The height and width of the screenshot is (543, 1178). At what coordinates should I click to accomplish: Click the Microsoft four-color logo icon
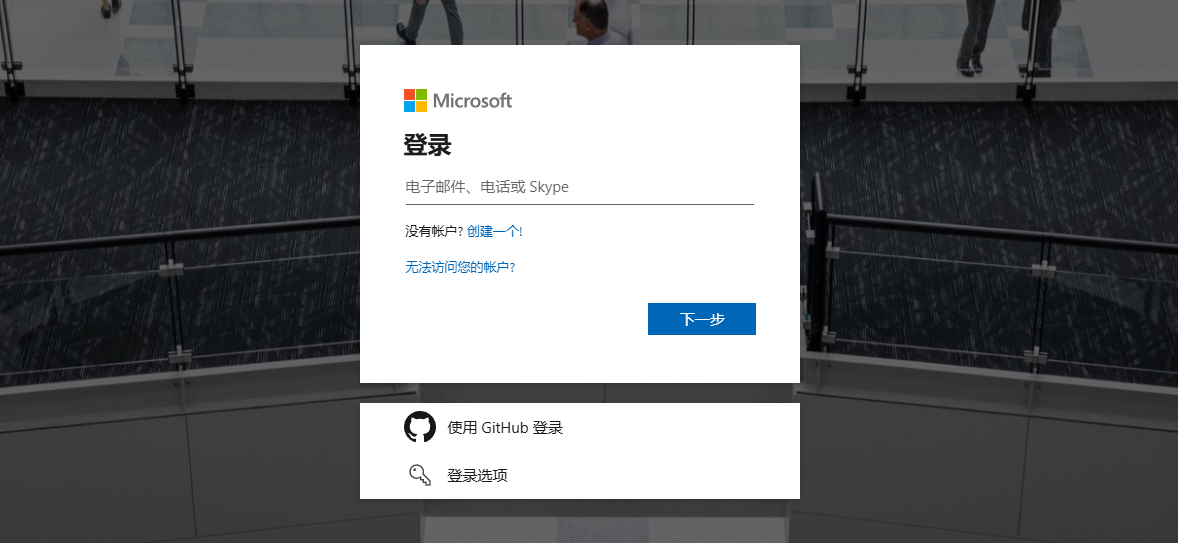tap(415, 101)
